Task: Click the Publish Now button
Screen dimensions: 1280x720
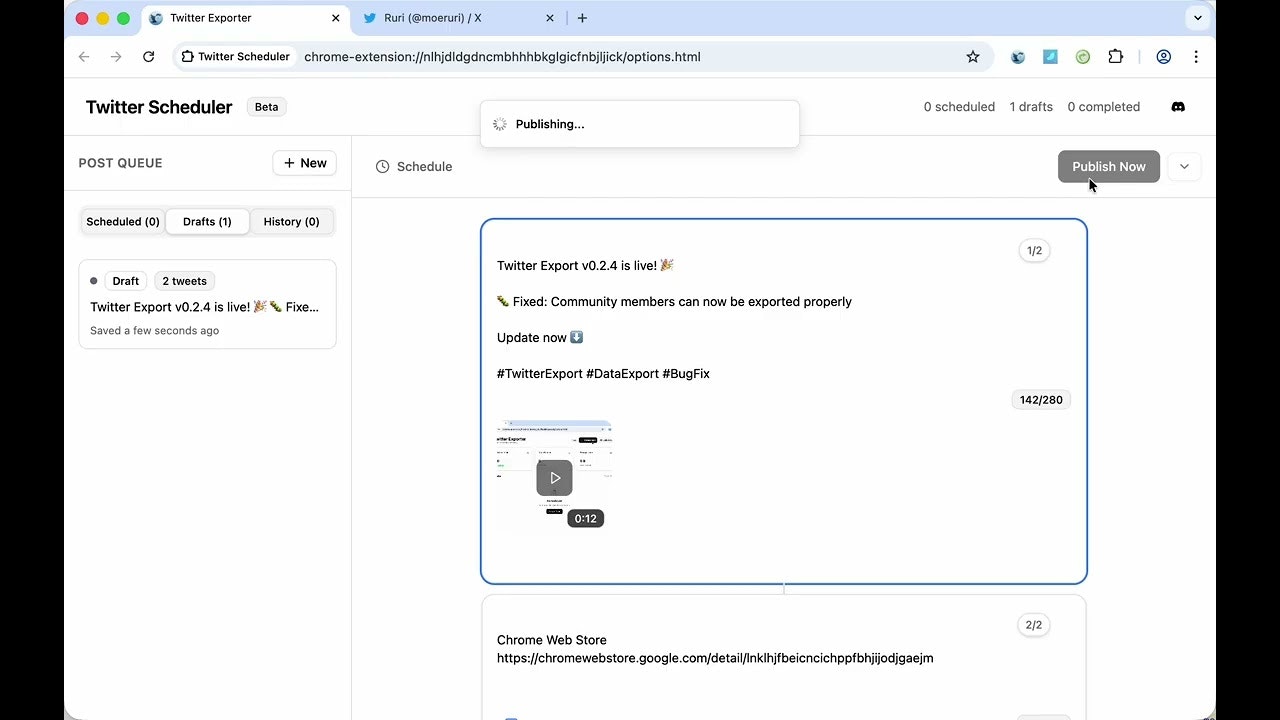Action: 1109,167
